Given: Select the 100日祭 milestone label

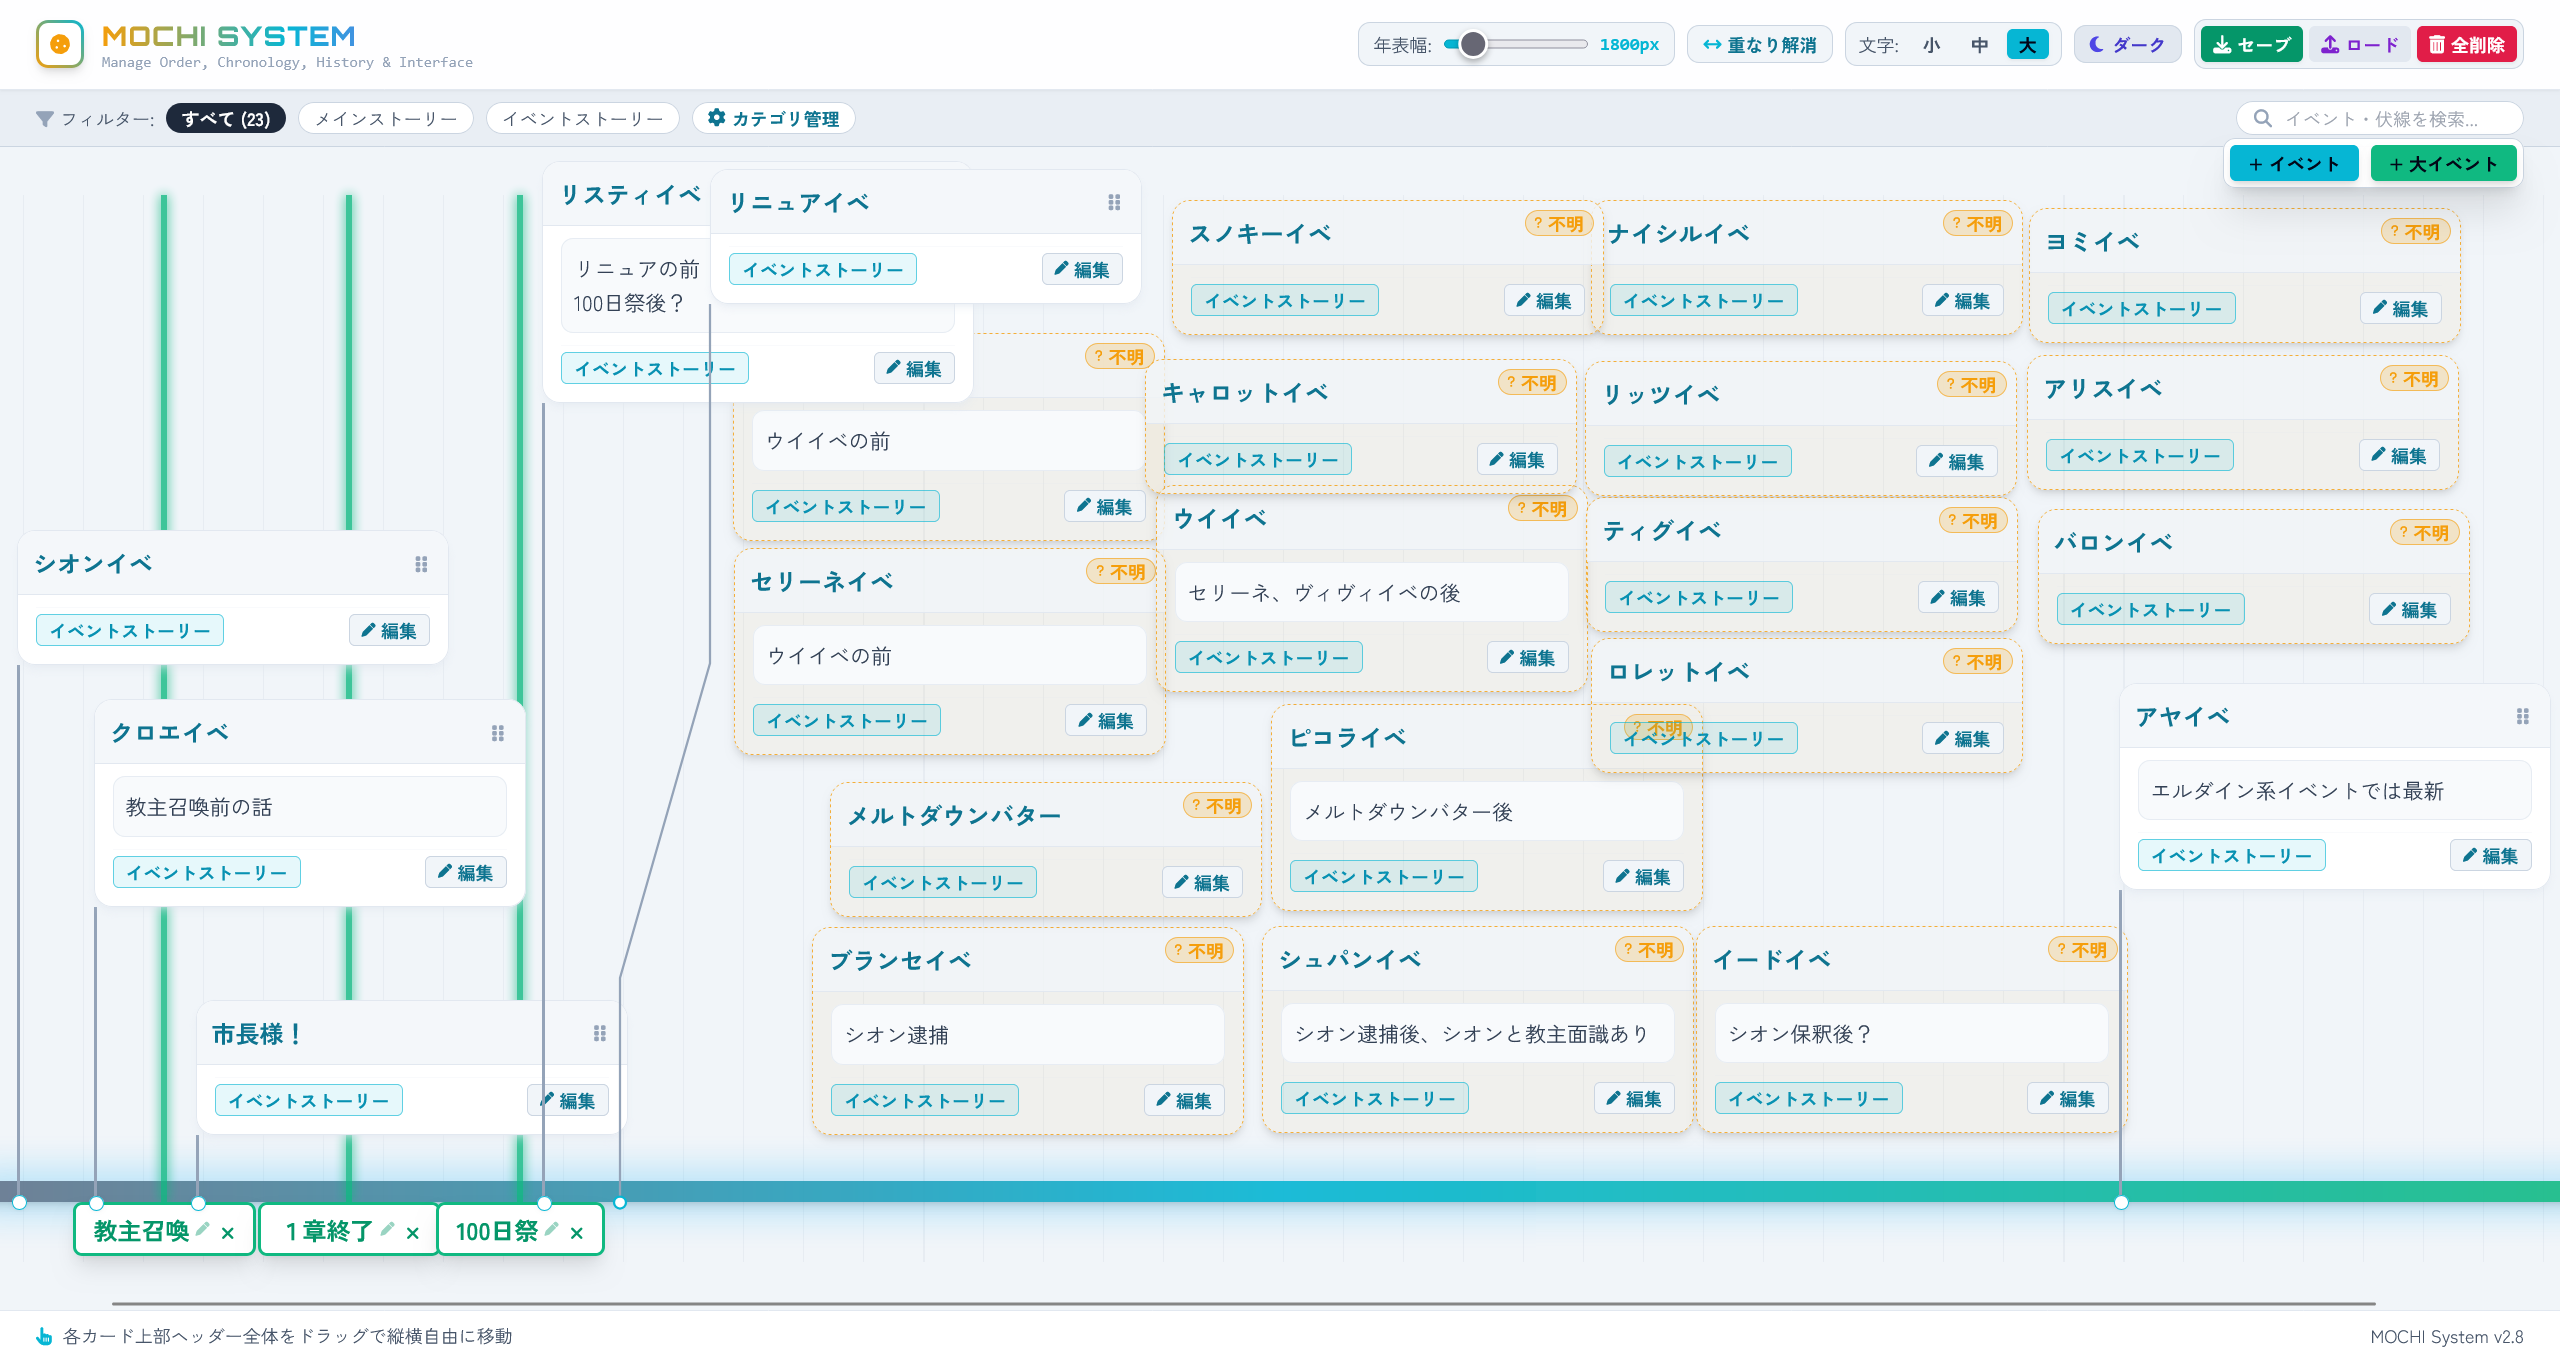Looking at the screenshot, I should [497, 1231].
